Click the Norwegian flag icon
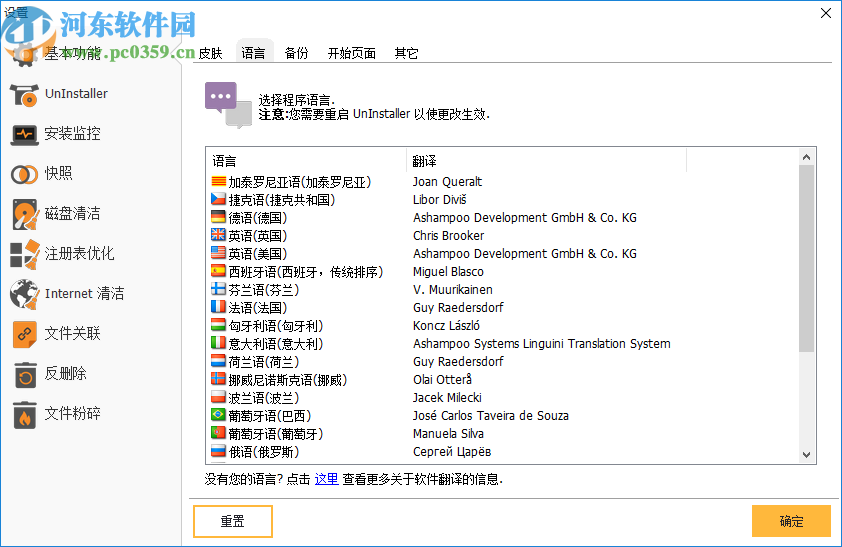This screenshot has width=842, height=547. click(x=218, y=380)
